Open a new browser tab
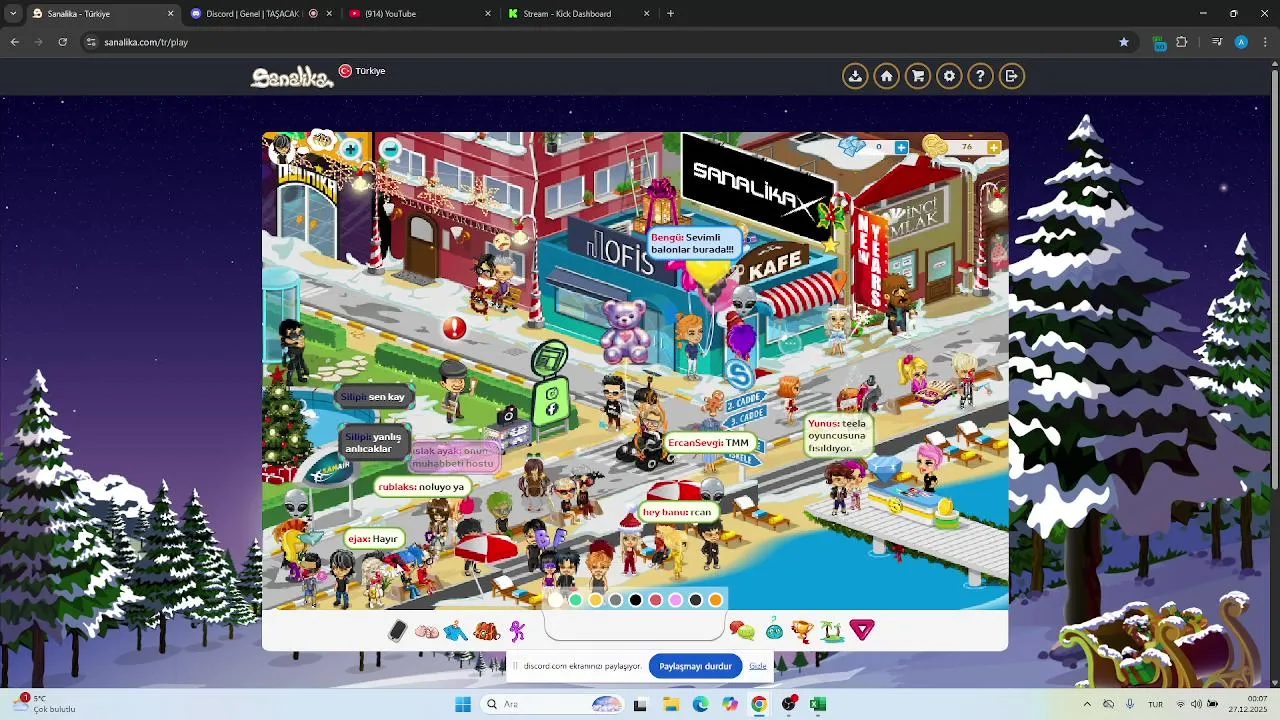The height and width of the screenshot is (720, 1280). pyautogui.click(x=670, y=14)
